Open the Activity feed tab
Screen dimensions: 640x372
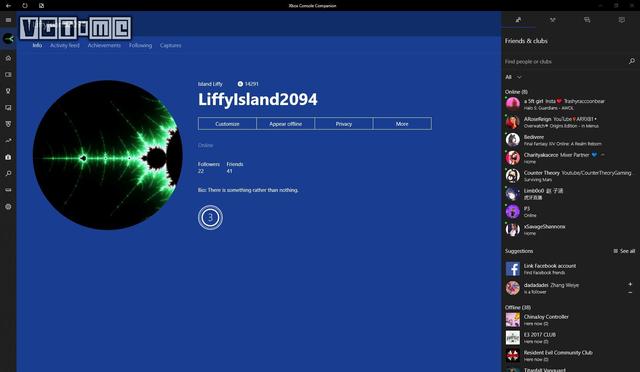pyautogui.click(x=64, y=45)
